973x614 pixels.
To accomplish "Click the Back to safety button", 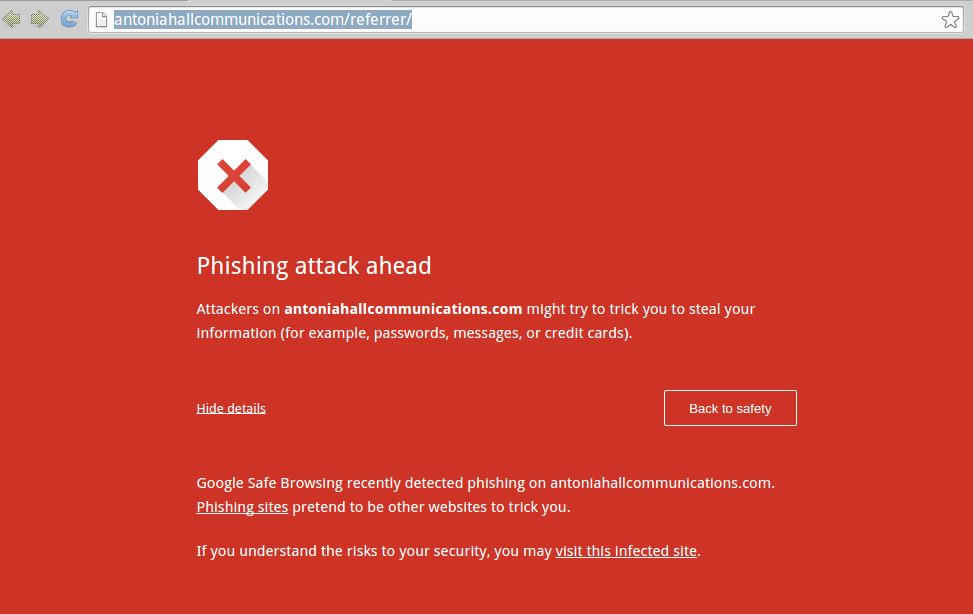I will click(x=730, y=408).
